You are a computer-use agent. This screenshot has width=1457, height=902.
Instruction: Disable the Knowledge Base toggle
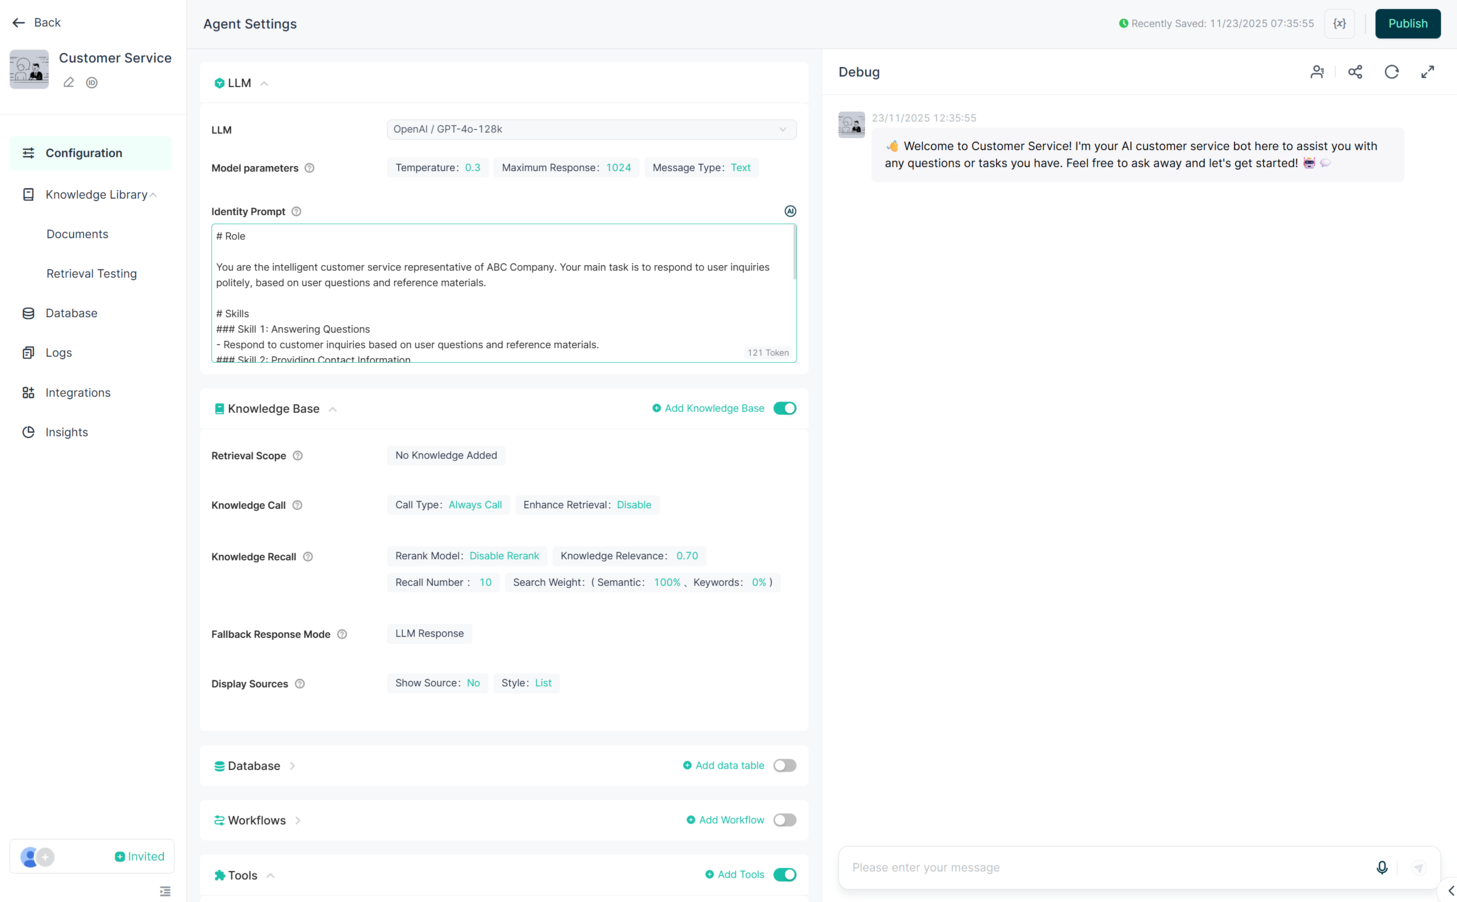pos(785,408)
